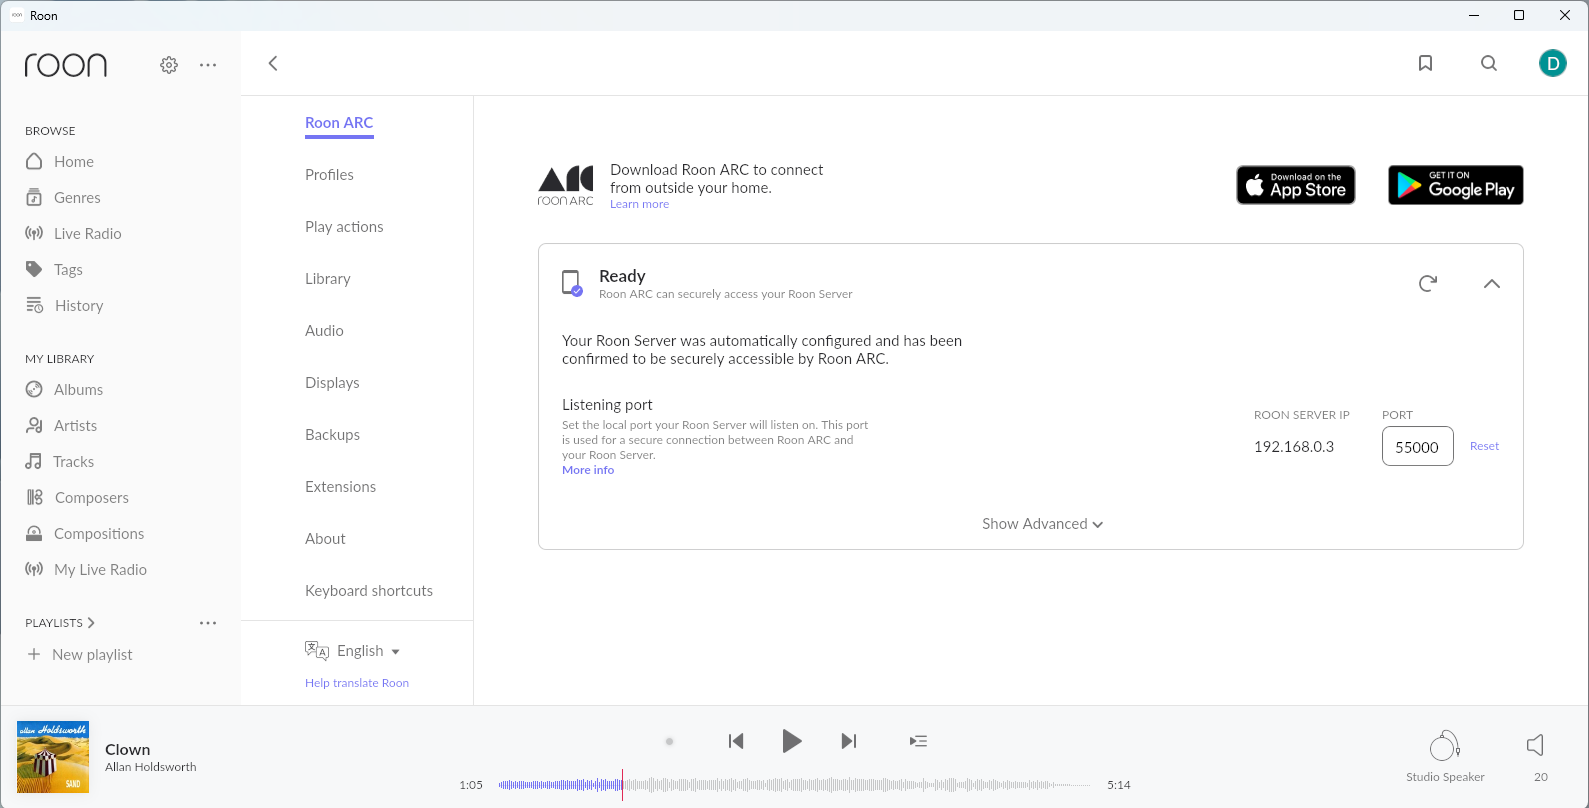Open the volume speaker icon
This screenshot has height=808, width=1589.
[1537, 745]
